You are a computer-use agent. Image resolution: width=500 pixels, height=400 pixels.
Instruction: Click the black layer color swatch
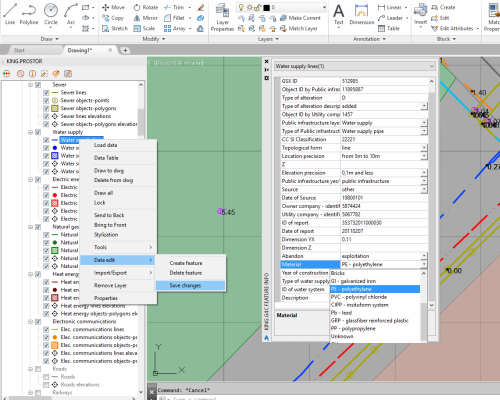click(266, 7)
